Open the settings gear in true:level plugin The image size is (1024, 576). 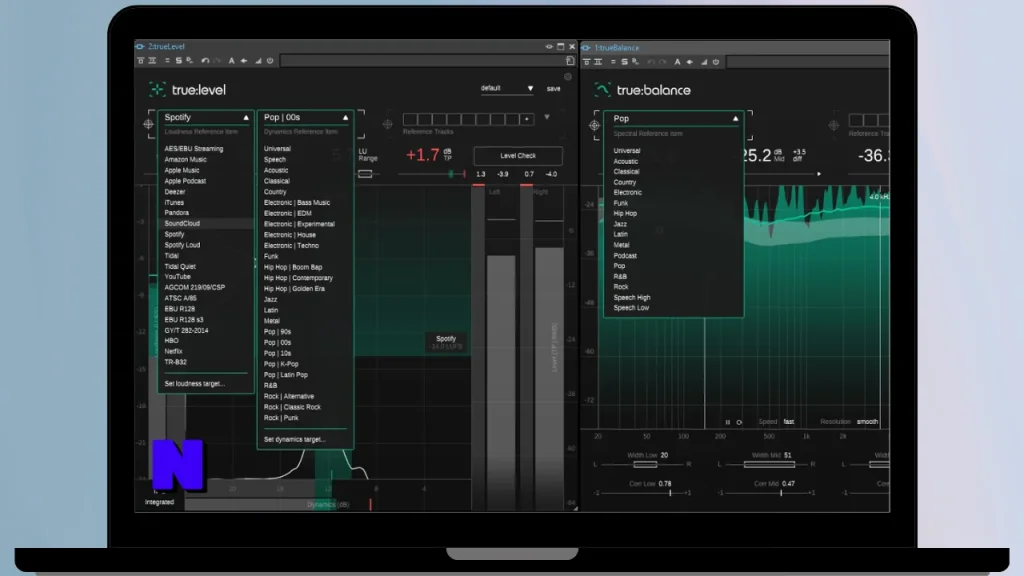coord(568,76)
